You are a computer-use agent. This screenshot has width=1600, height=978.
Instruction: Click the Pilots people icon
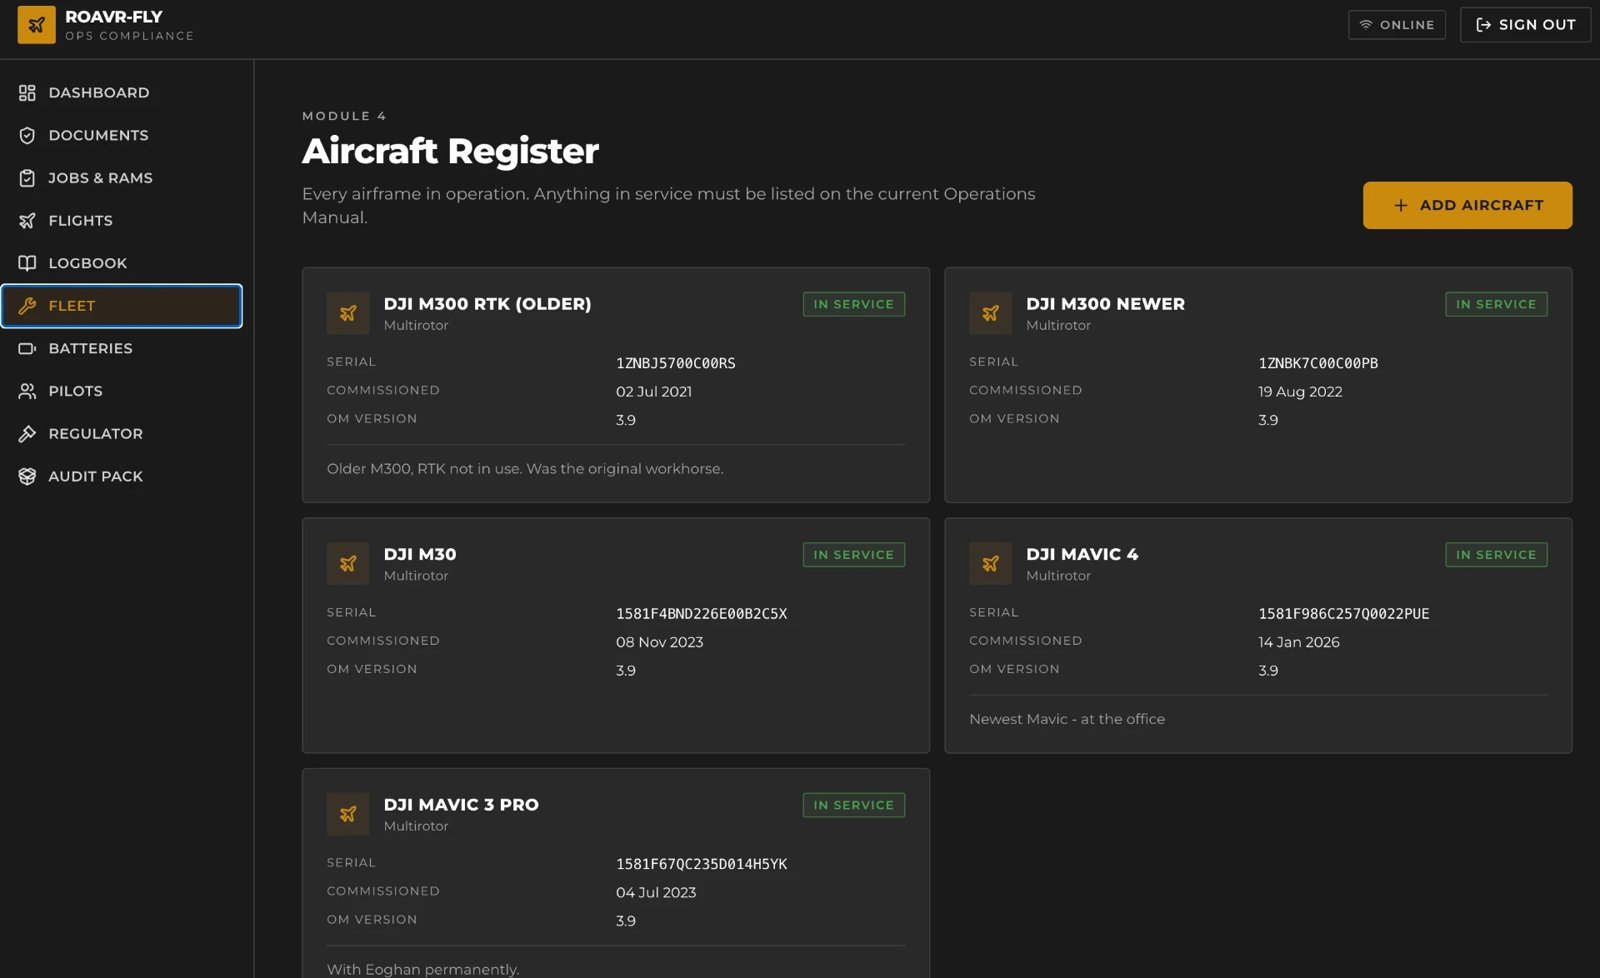tap(27, 391)
